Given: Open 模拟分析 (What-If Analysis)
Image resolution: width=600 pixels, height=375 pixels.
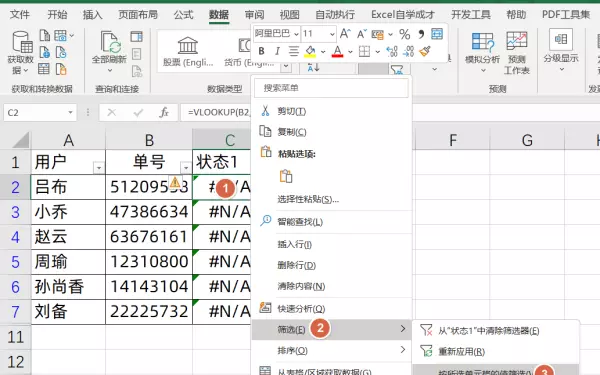Looking at the screenshot, I should pos(483,52).
